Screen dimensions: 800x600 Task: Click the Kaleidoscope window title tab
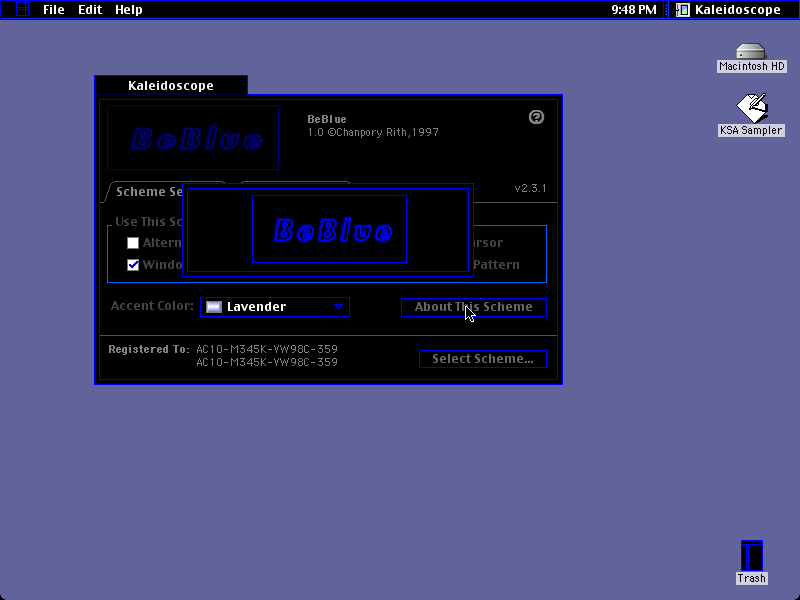171,85
